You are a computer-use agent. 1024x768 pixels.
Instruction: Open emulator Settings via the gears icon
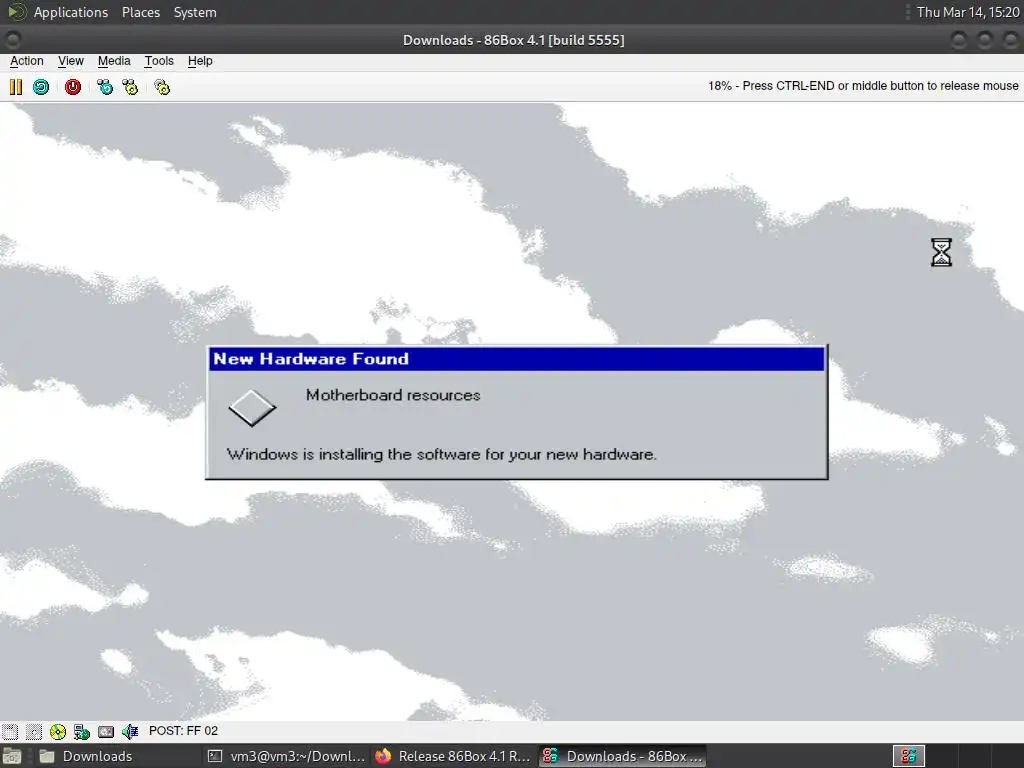[162, 87]
